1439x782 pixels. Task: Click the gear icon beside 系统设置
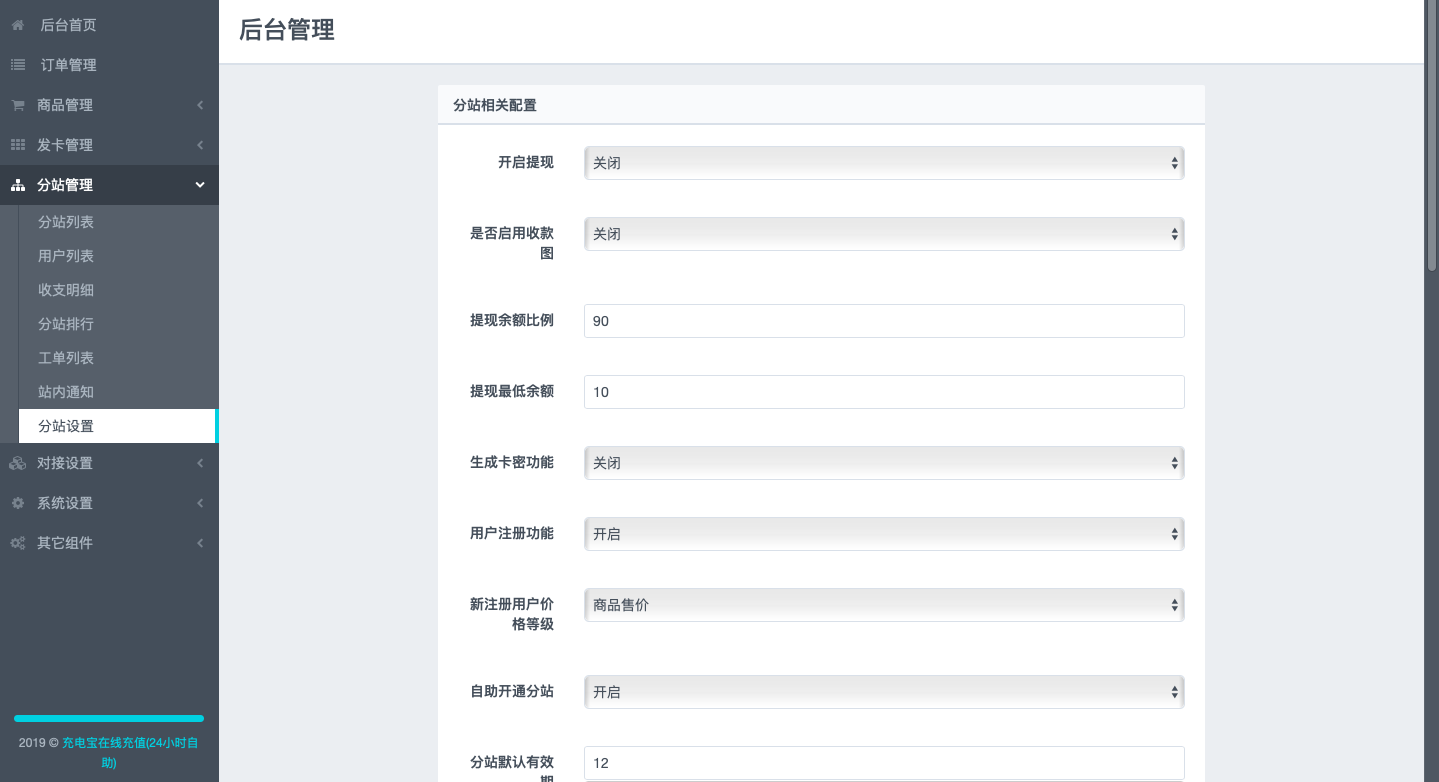coord(18,503)
